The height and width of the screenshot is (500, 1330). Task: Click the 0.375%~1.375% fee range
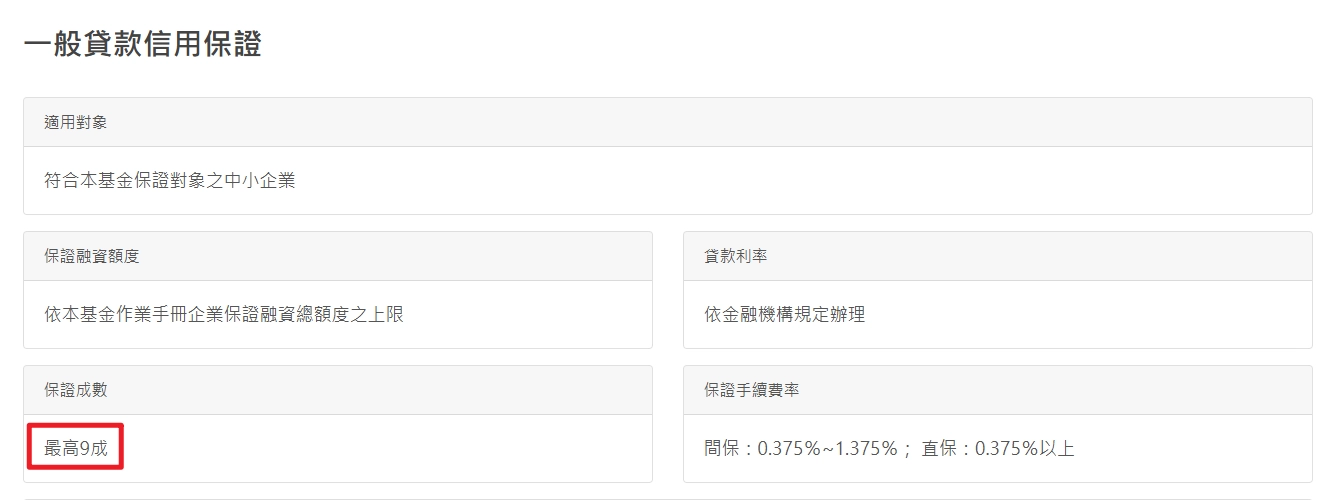click(x=827, y=449)
